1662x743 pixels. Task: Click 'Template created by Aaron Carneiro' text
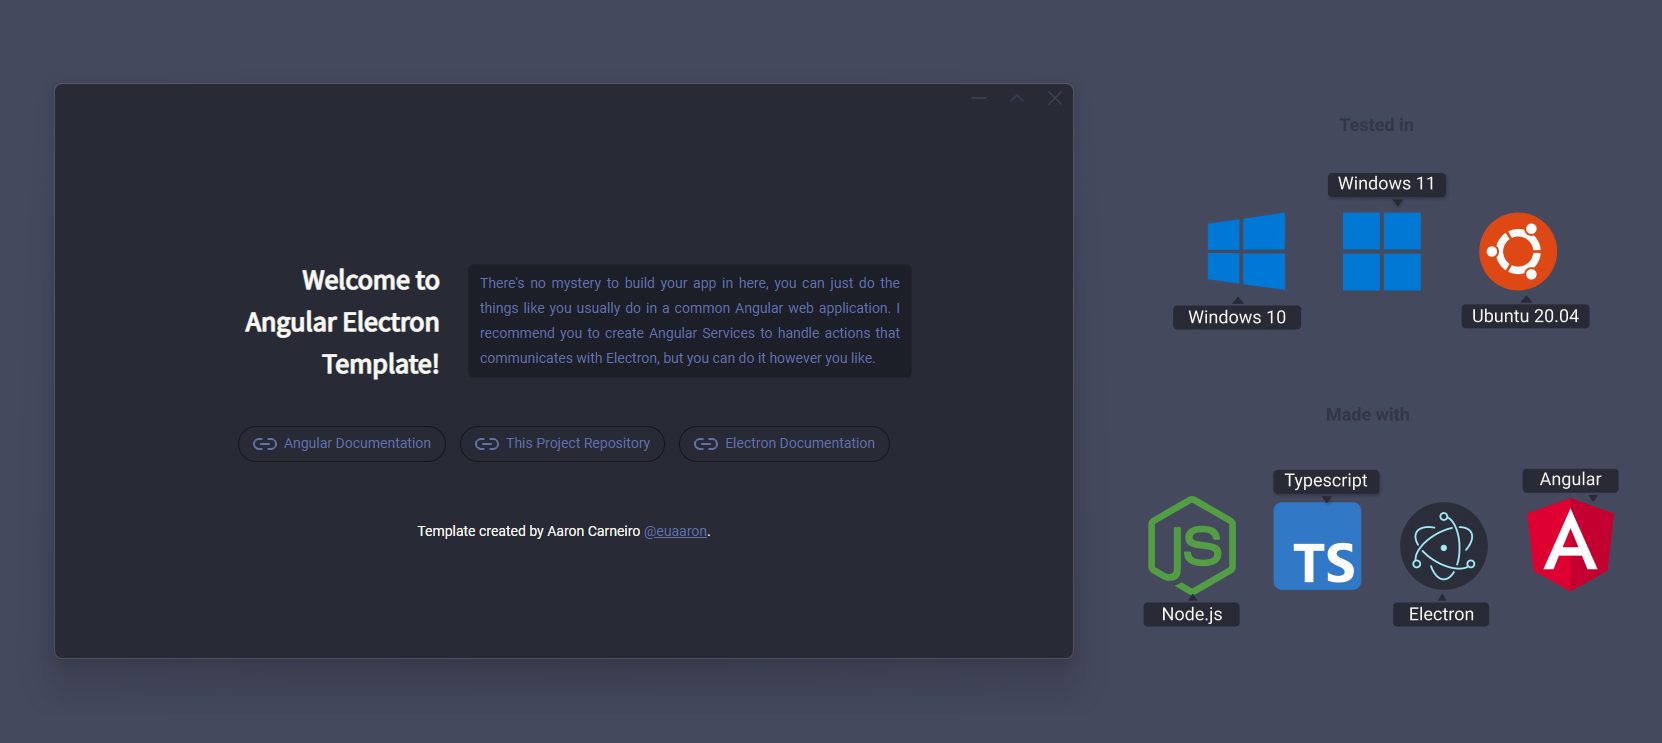coord(529,531)
